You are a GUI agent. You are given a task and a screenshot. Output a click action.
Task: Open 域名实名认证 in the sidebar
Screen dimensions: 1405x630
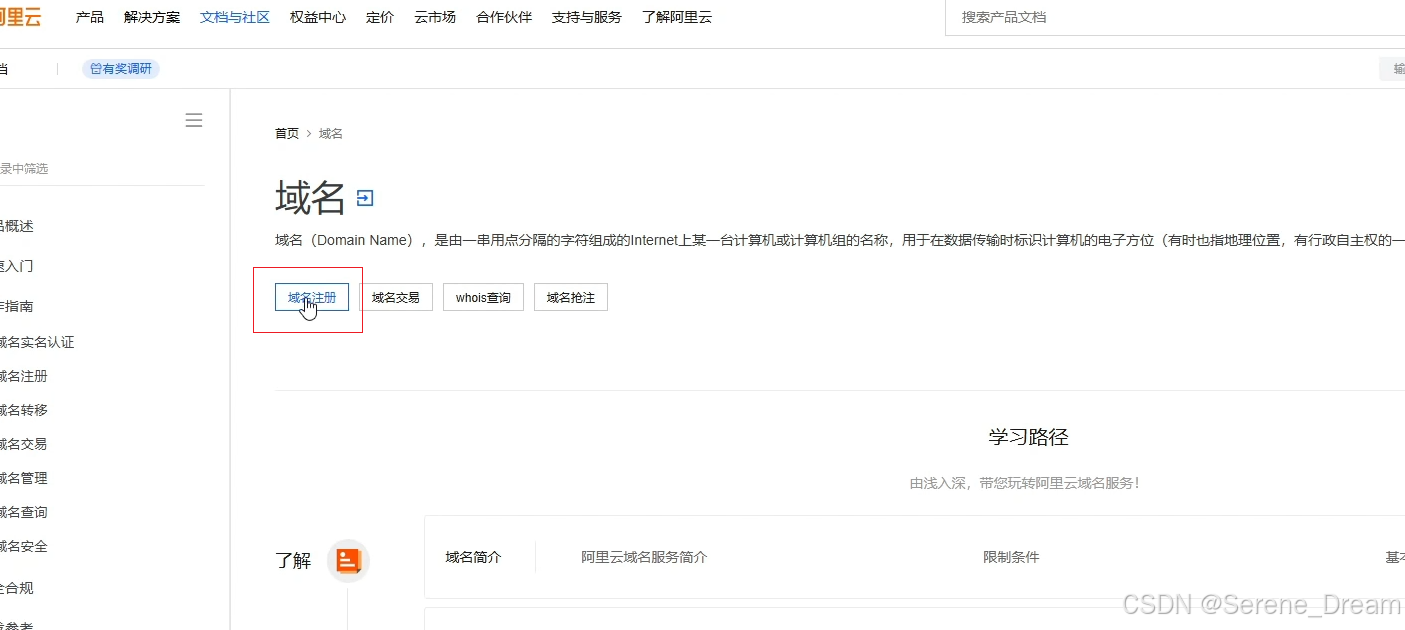click(37, 342)
